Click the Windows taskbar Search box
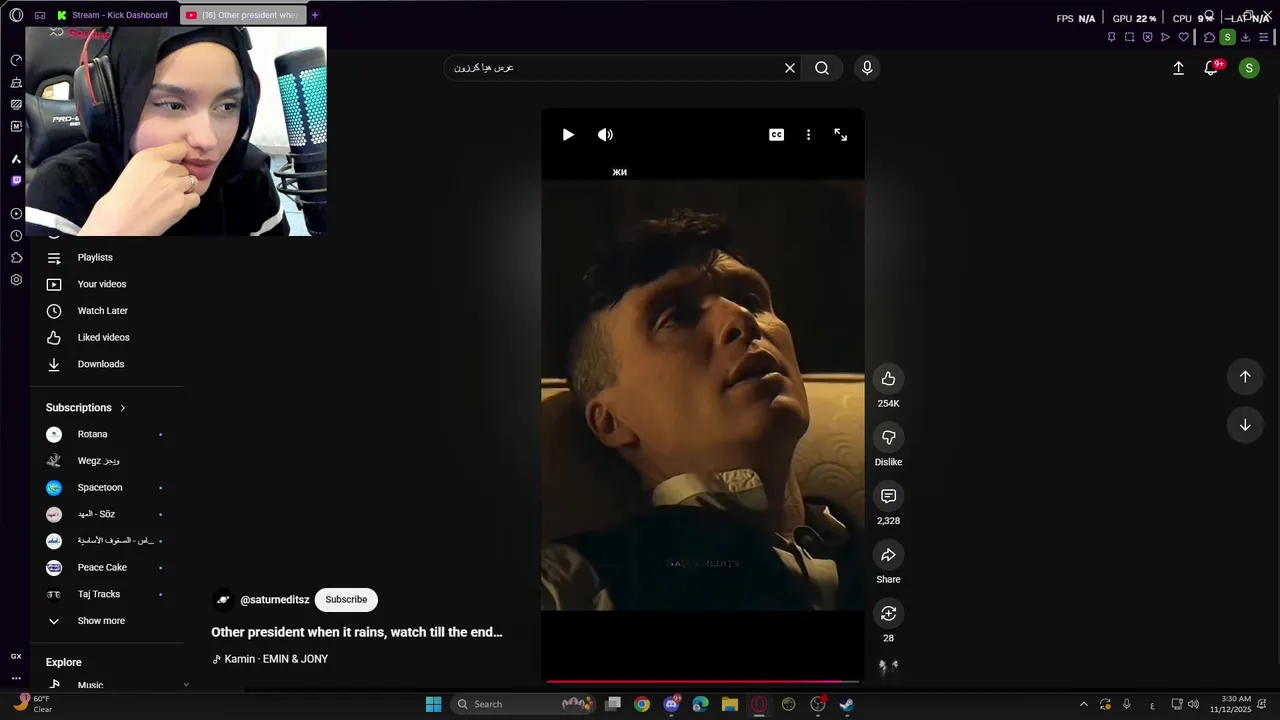Image resolution: width=1280 pixels, height=720 pixels. pos(523,704)
